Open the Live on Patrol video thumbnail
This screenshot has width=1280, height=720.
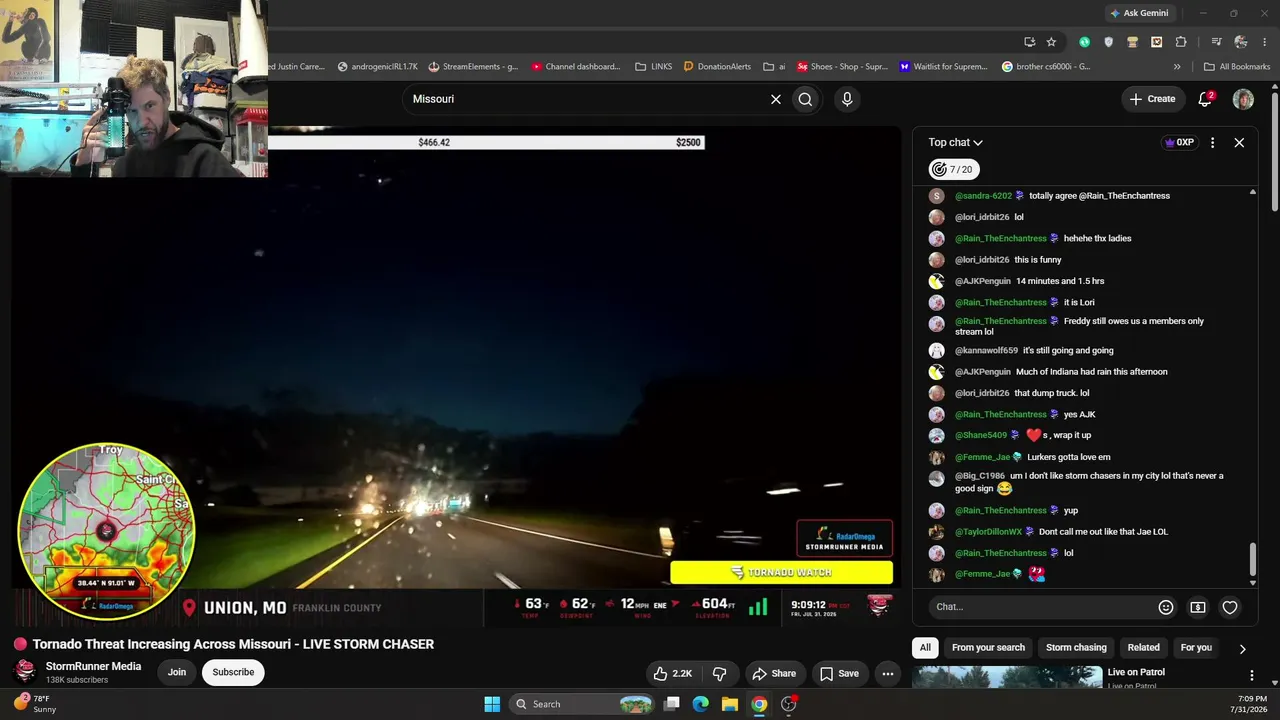(x=1007, y=678)
